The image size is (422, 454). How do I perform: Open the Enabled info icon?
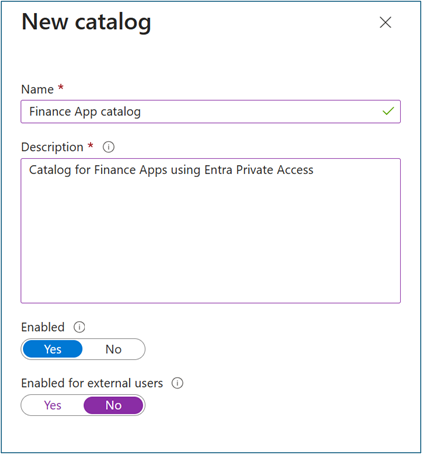[79, 327]
